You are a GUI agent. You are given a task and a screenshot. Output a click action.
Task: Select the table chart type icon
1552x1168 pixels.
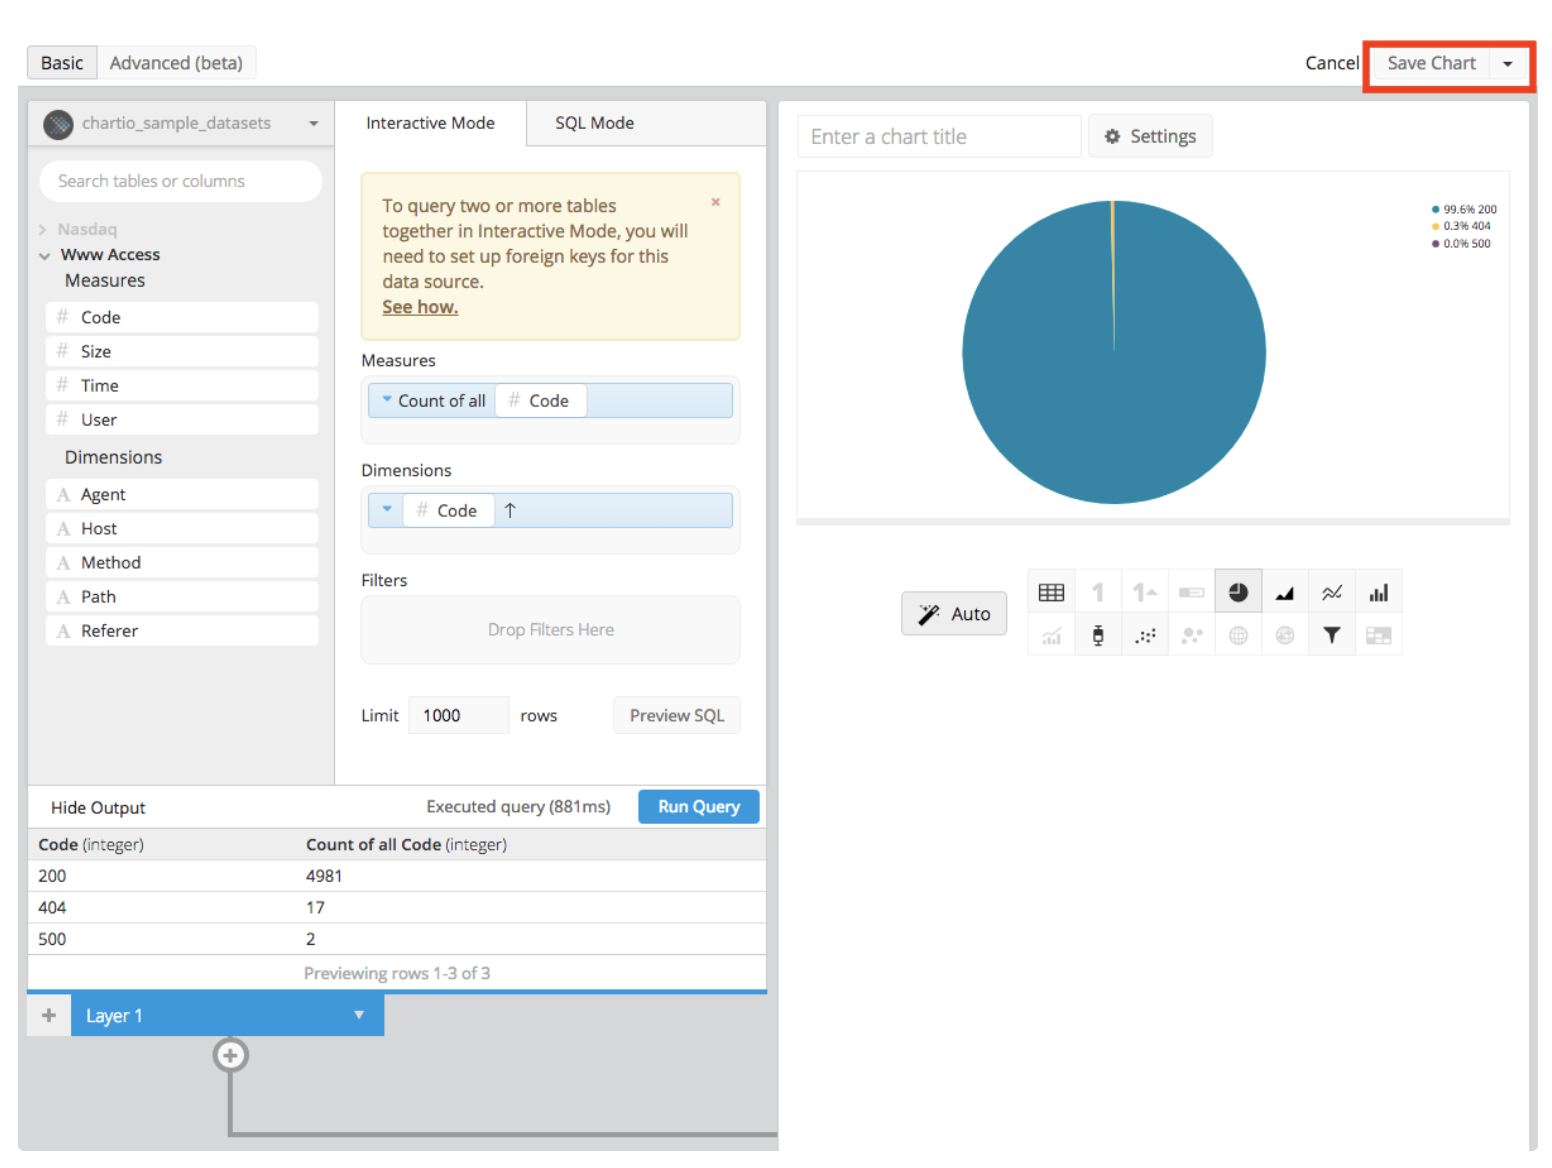(x=1050, y=593)
